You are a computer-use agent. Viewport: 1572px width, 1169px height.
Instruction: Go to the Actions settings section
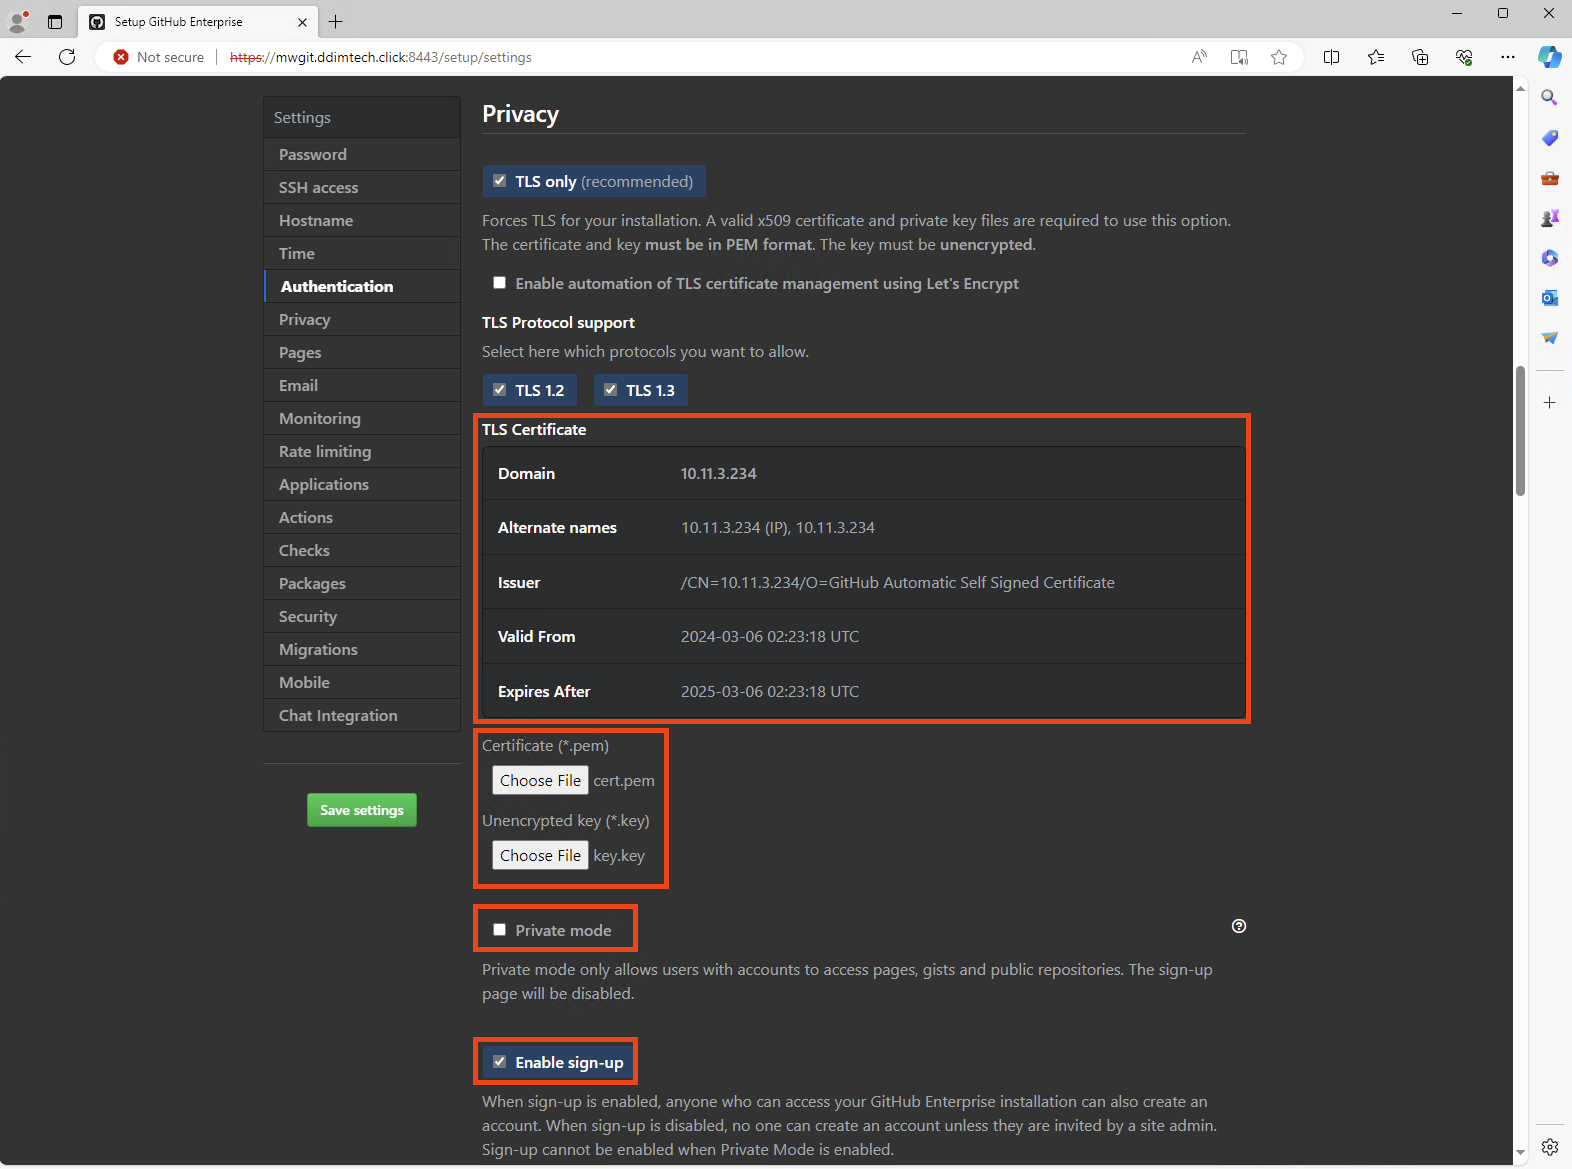point(362,517)
